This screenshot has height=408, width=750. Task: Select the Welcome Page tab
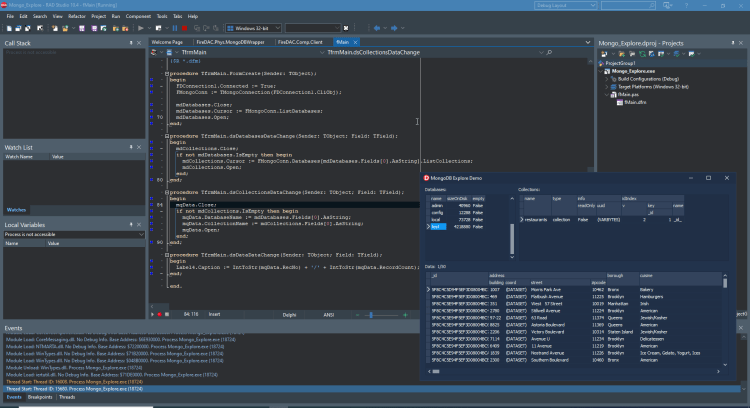point(167,42)
